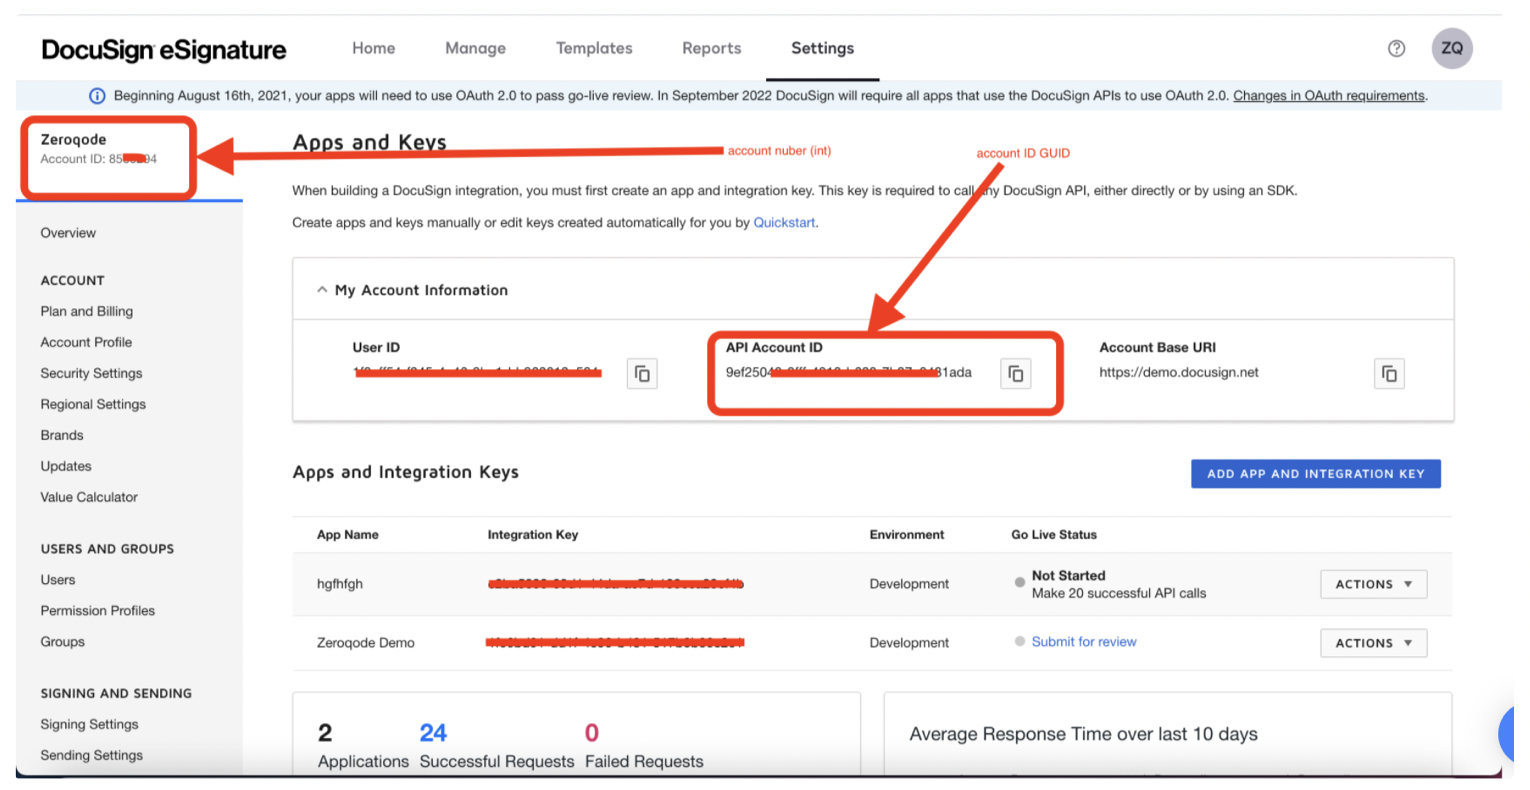
Task: Collapse the My Account Information section
Action: pyautogui.click(x=322, y=290)
